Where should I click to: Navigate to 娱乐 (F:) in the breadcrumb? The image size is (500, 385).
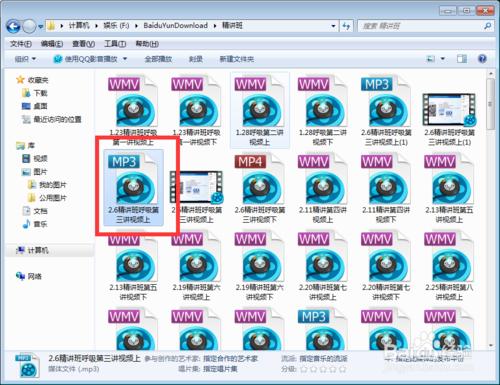tap(116, 26)
